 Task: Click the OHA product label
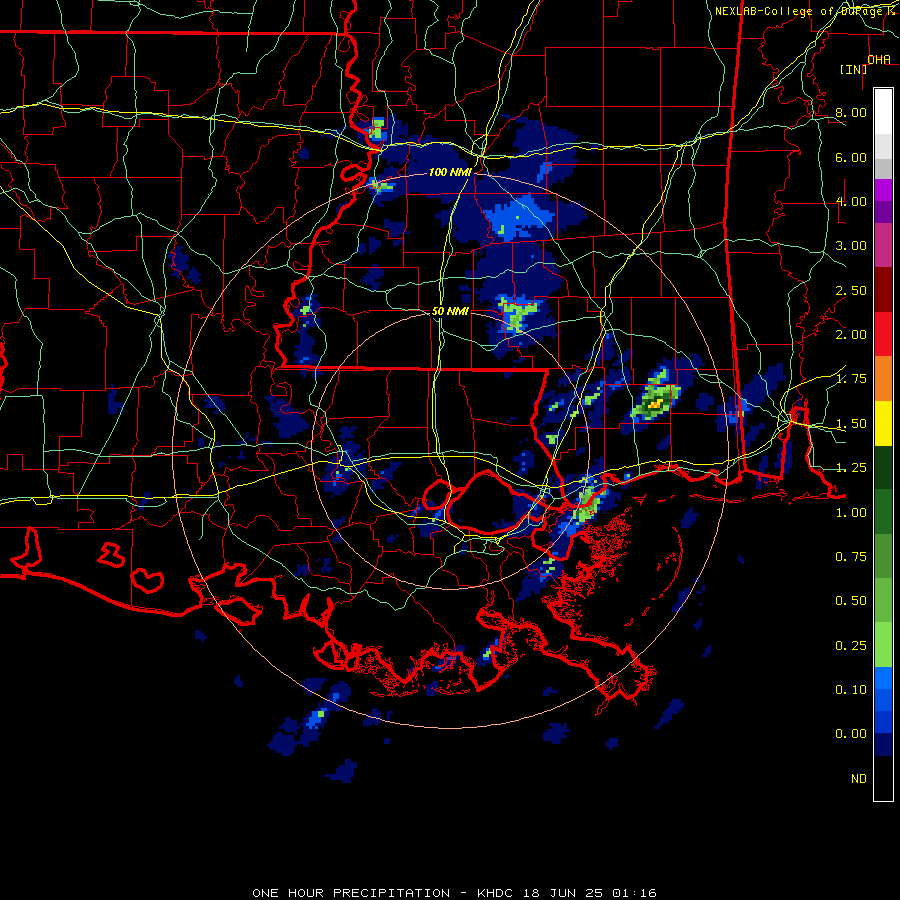click(x=879, y=60)
